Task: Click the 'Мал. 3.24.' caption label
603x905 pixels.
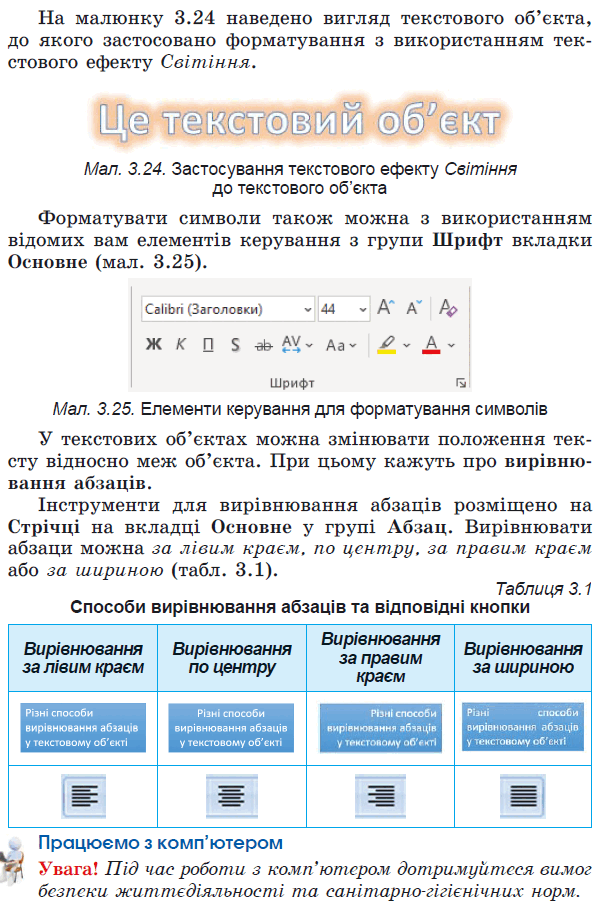Action: (x=125, y=169)
